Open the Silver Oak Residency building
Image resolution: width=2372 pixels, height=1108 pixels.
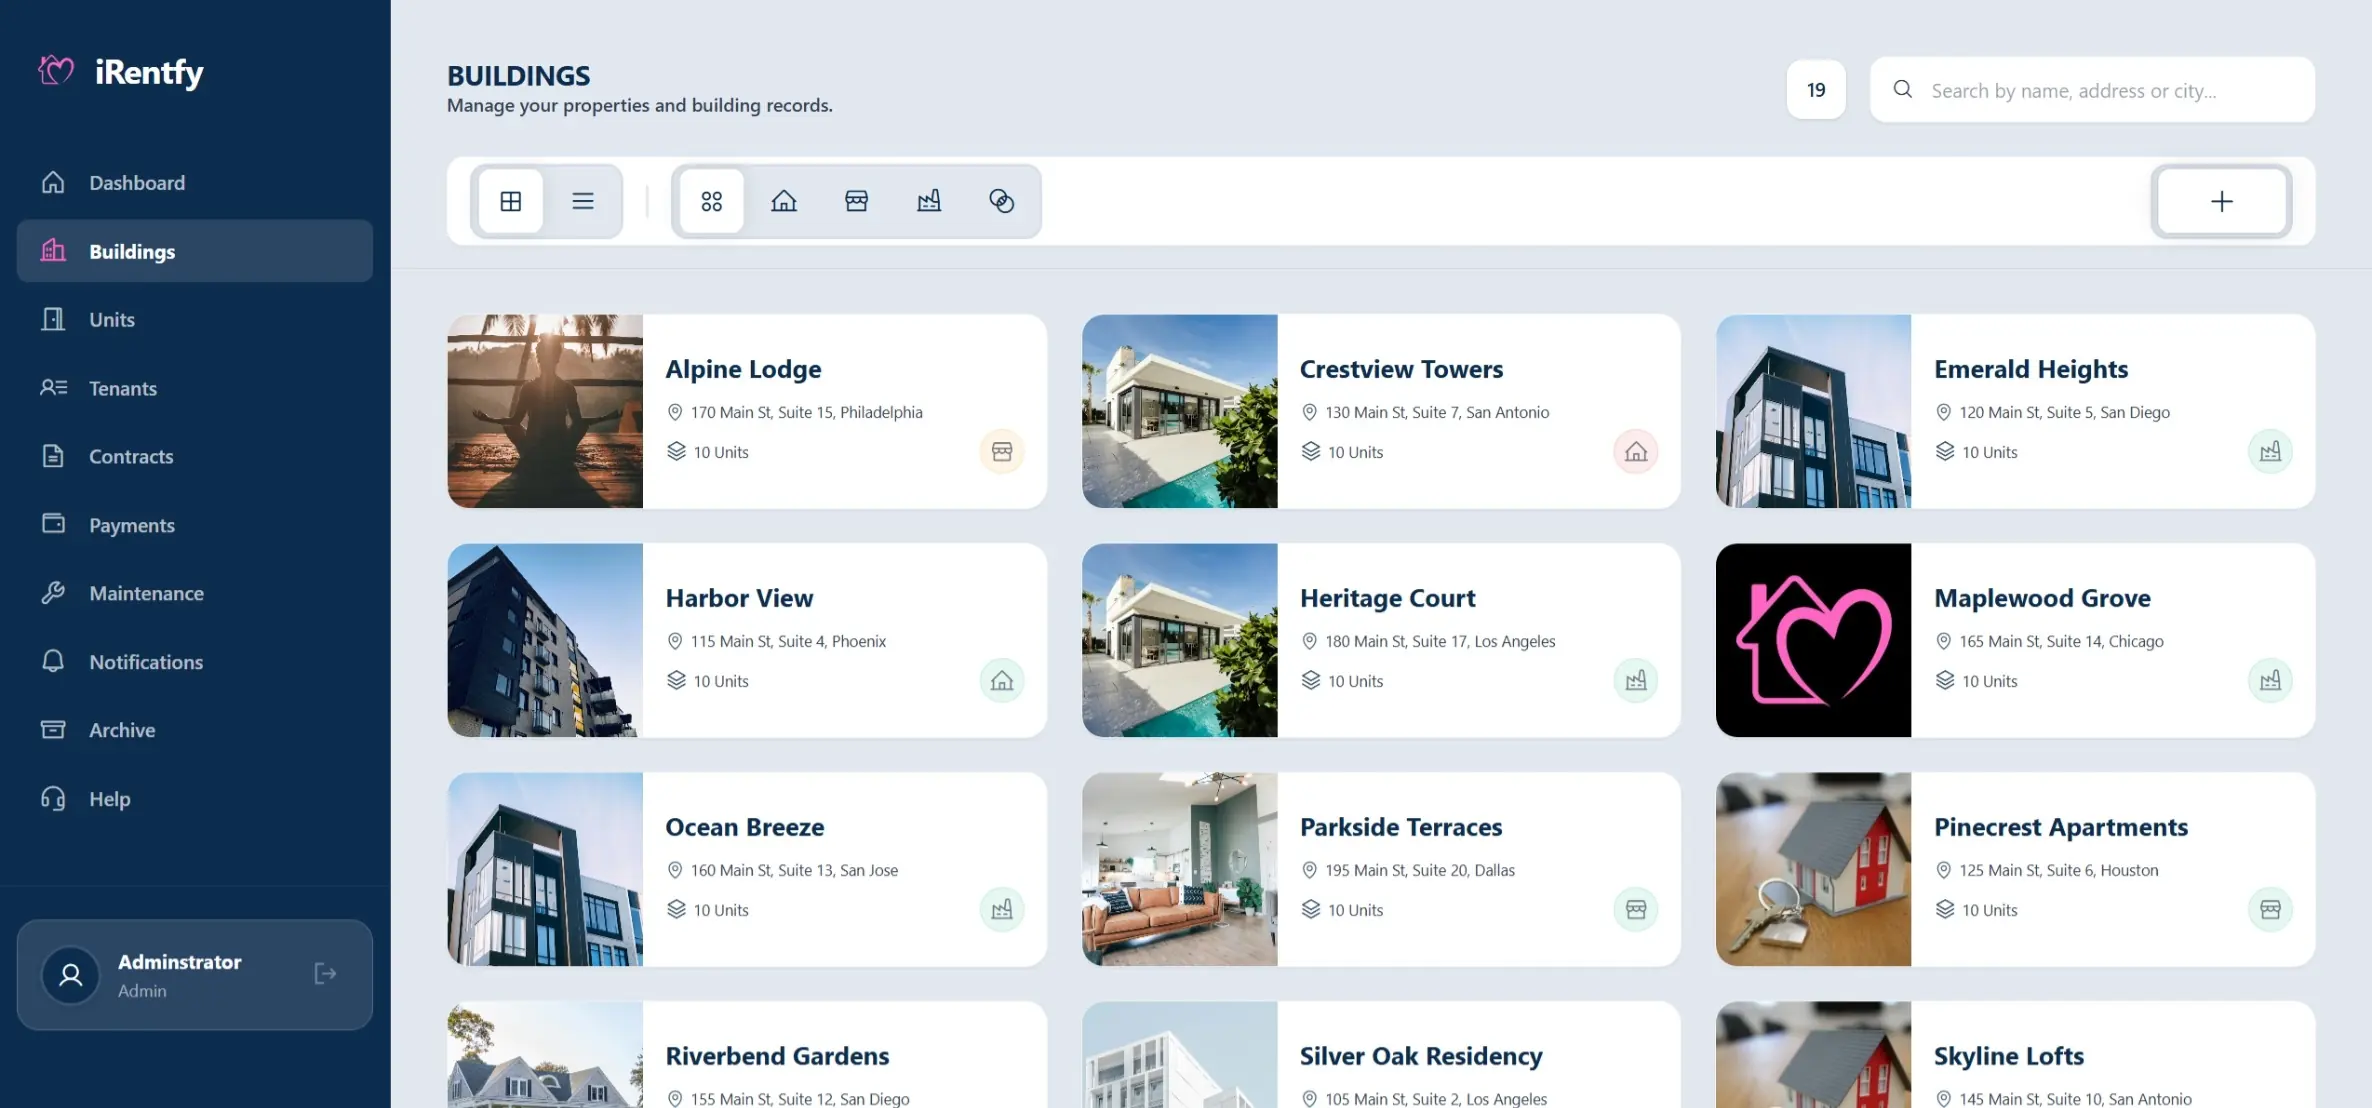coord(1381,1055)
